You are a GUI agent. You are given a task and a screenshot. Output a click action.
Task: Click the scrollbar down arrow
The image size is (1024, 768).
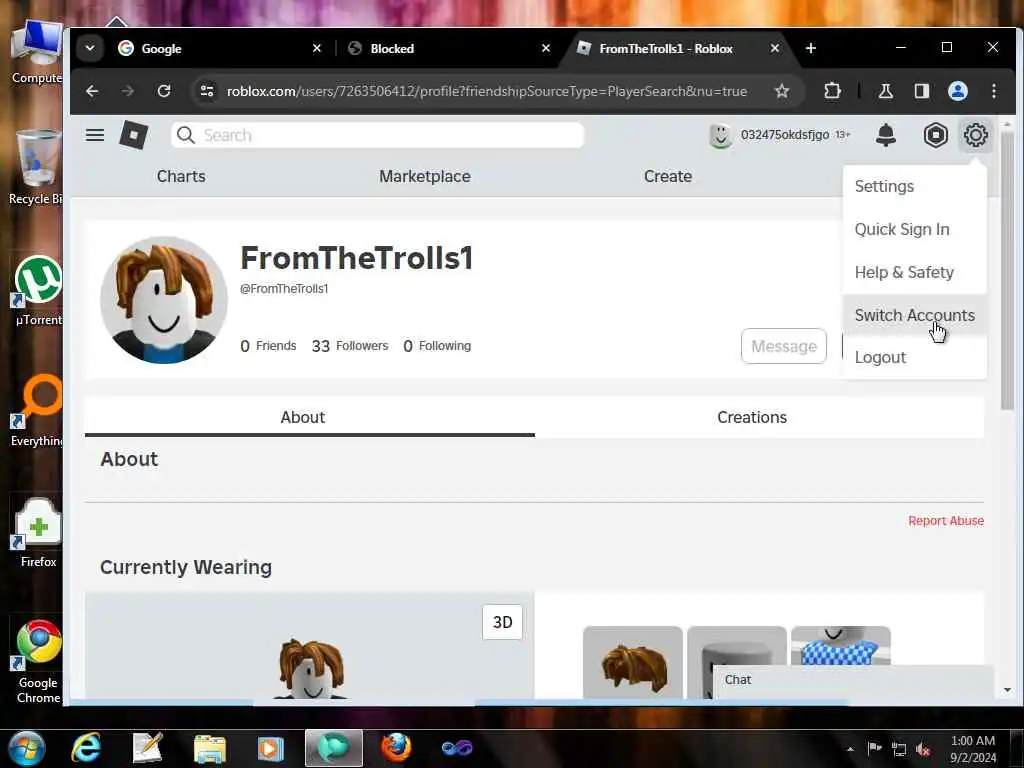[x=1007, y=690]
